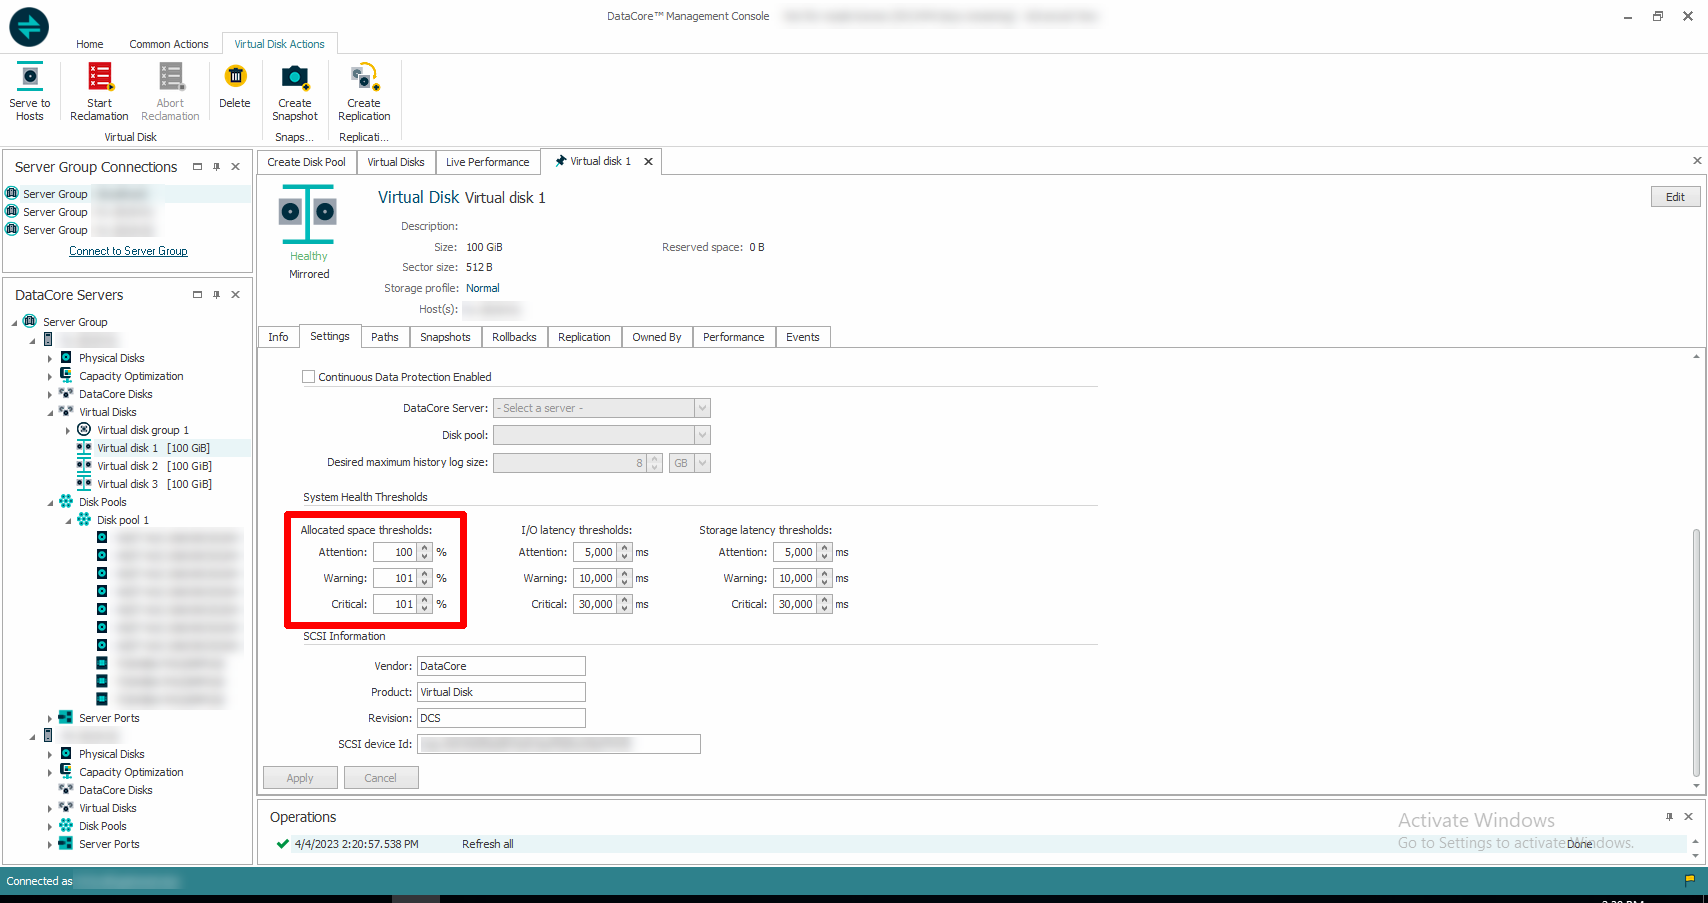The width and height of the screenshot is (1708, 903).
Task: Click the Create Replication icon
Action: 364,78
